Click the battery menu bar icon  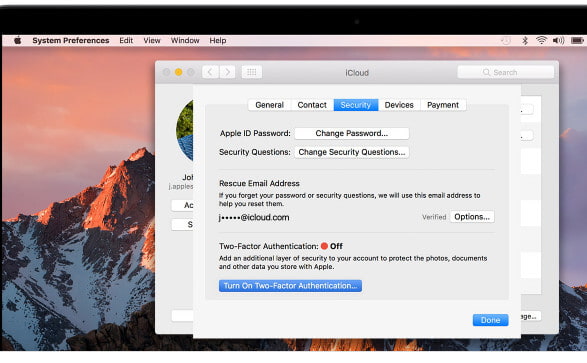tap(577, 40)
